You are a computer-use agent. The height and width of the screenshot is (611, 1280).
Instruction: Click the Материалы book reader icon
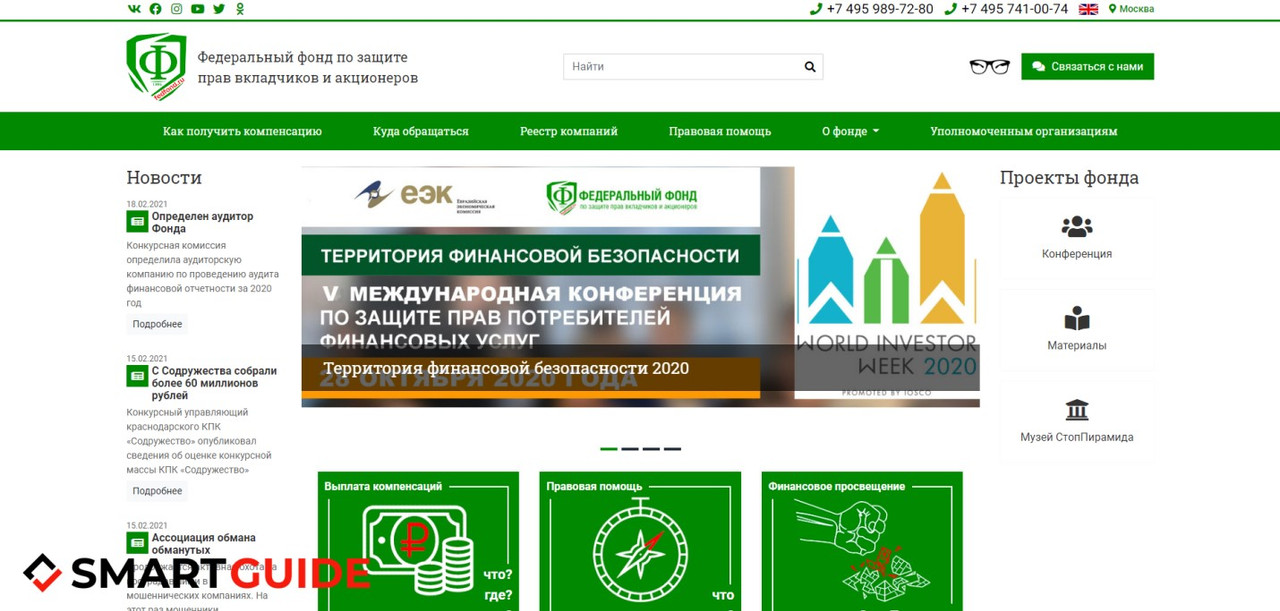click(x=1077, y=319)
